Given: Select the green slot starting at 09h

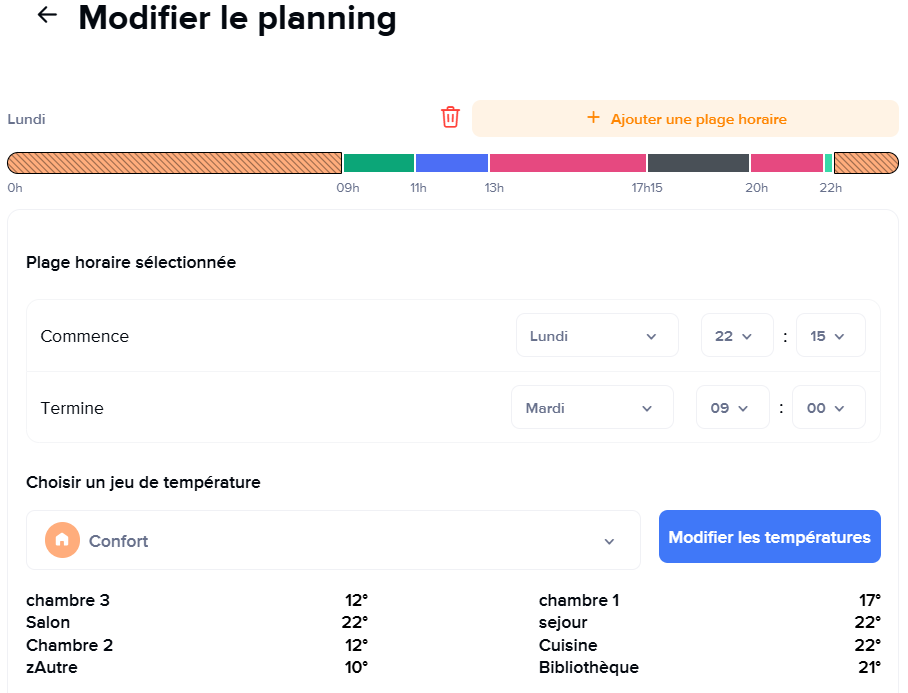Looking at the screenshot, I should click(378, 163).
